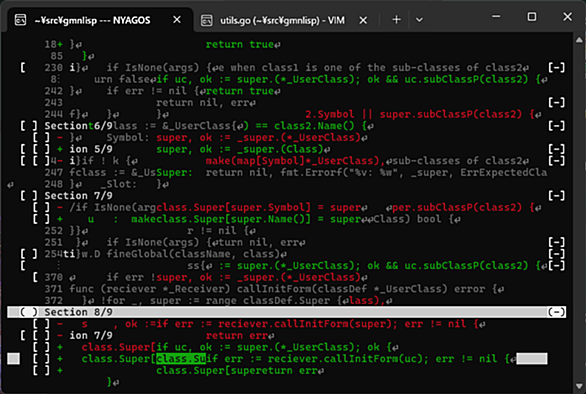This screenshot has height=394, width=586.
Task: Collapse Section 6/9 using the [-] marker
Action: (x=556, y=126)
